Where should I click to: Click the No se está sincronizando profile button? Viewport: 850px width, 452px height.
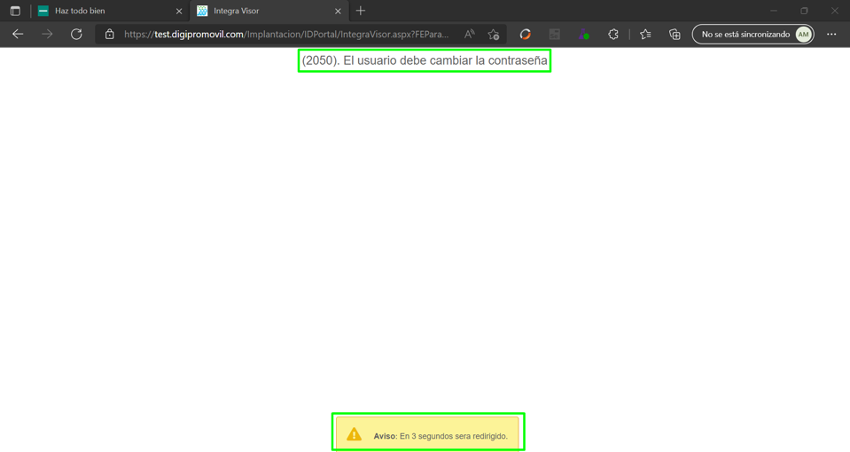[753, 34]
